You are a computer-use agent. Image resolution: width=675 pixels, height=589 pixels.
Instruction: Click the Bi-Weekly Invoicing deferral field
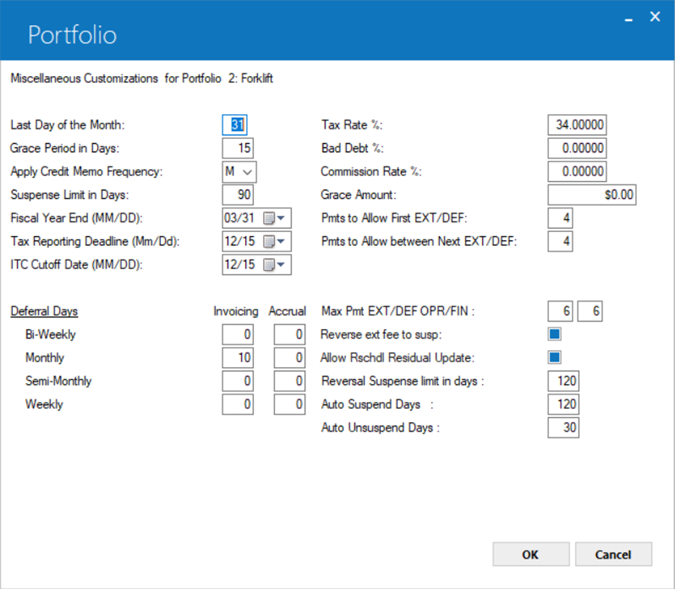coord(238,335)
